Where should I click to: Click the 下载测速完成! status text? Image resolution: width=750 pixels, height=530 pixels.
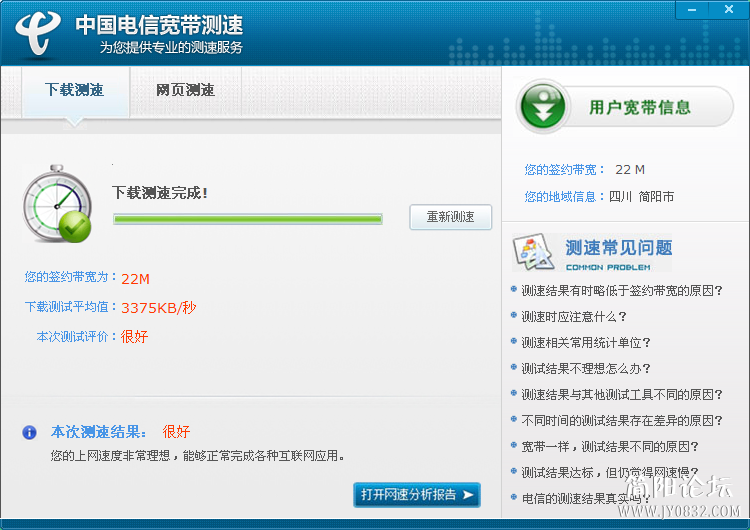160,193
